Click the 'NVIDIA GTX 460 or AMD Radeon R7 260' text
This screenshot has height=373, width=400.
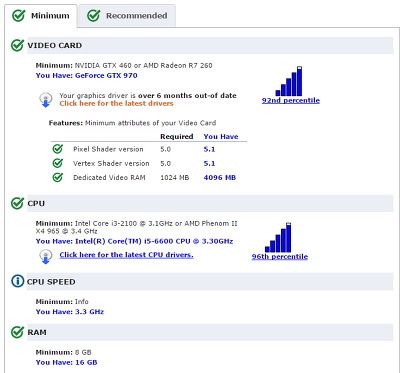point(143,65)
